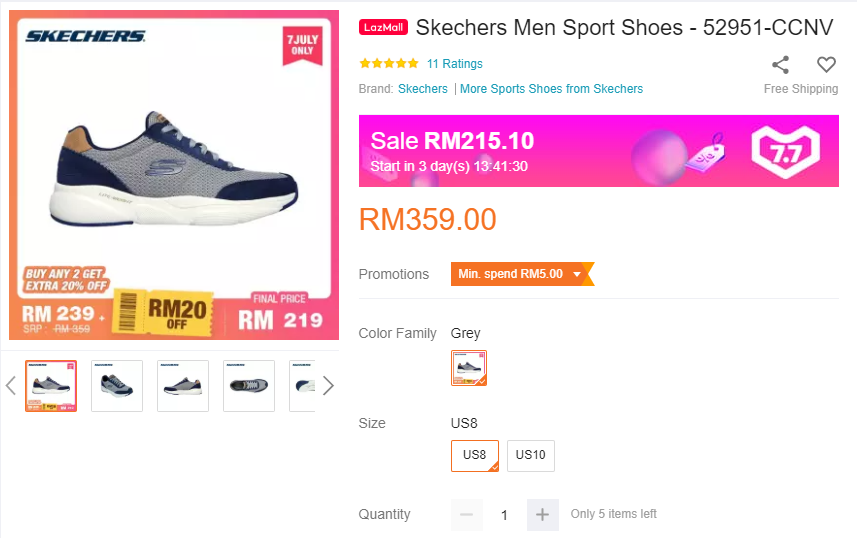Open More Sports Shoes from Skechers
Image resolution: width=857 pixels, height=538 pixels.
click(x=551, y=89)
